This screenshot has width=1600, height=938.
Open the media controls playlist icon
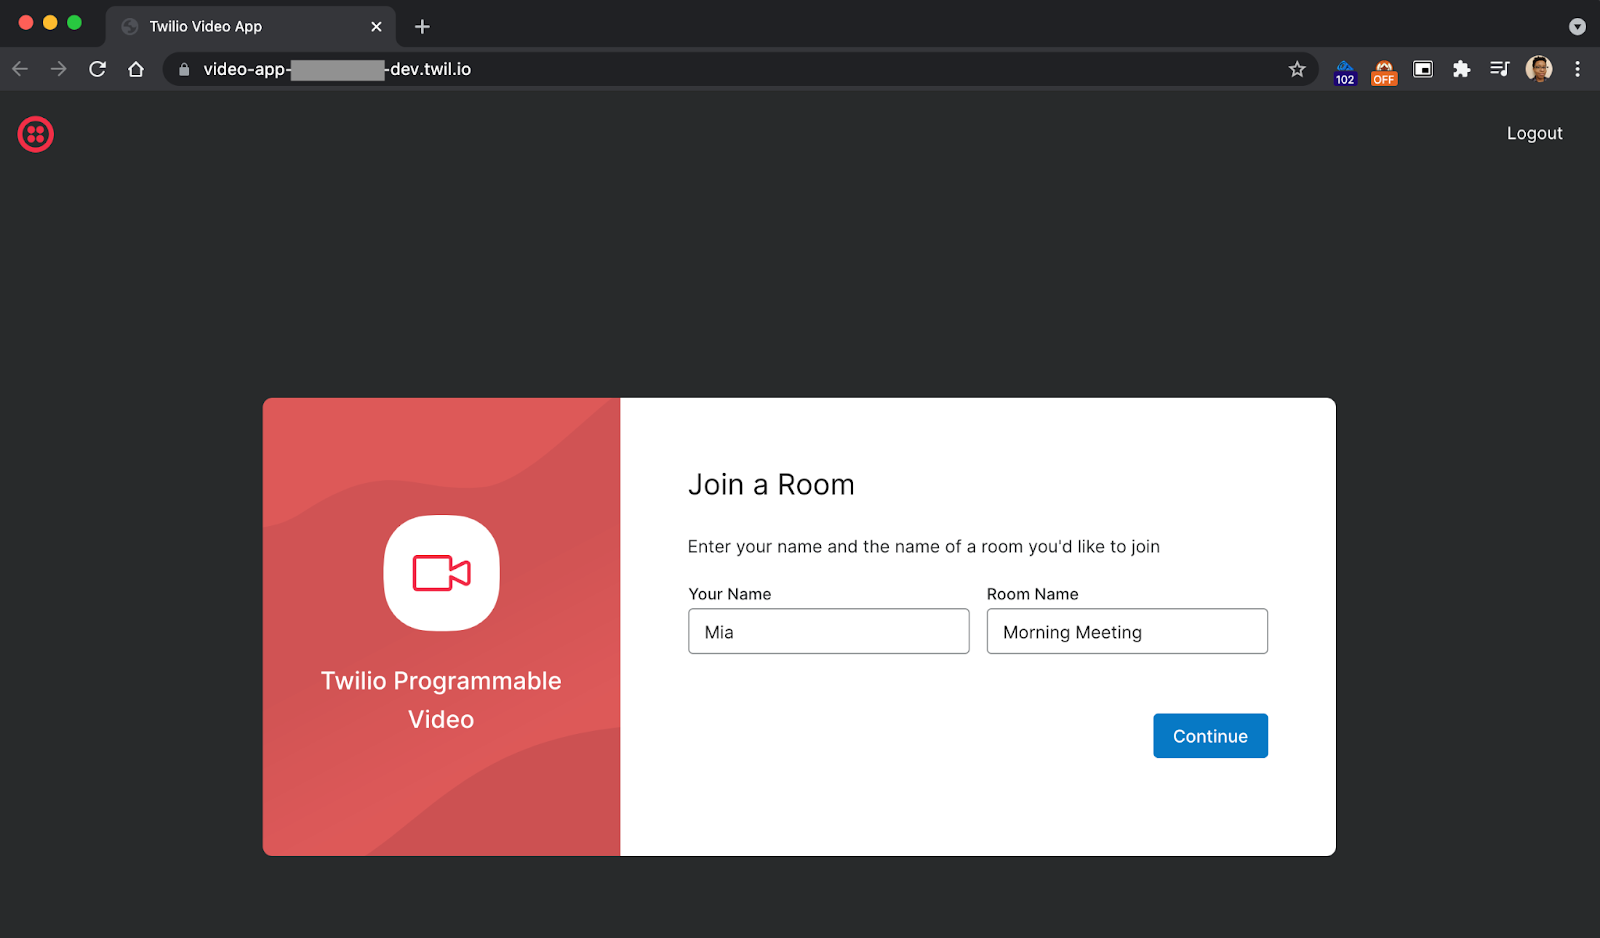coord(1499,69)
